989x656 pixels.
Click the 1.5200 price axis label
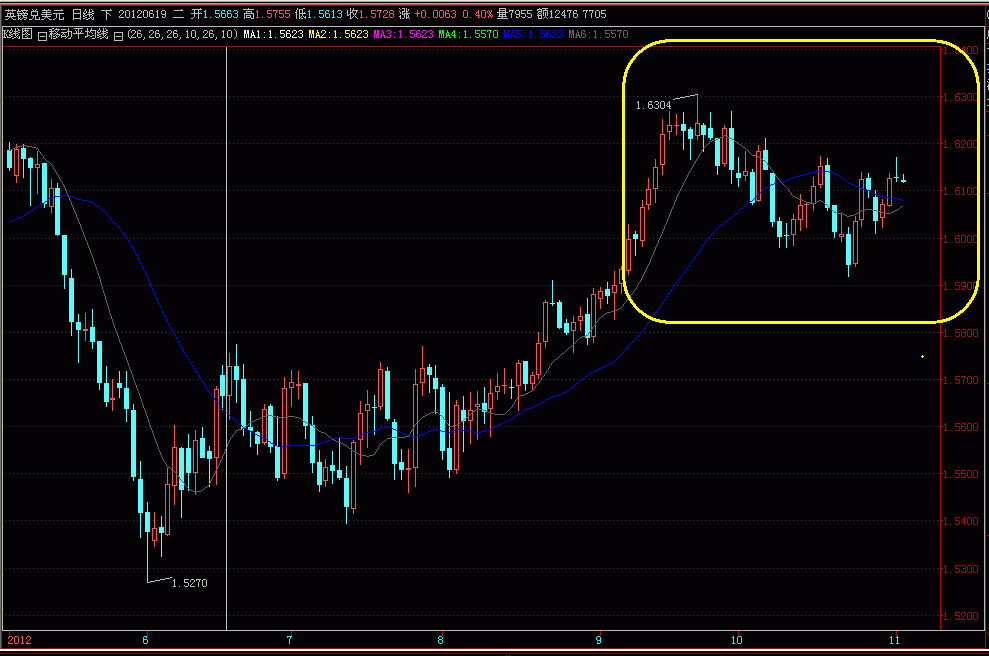click(x=960, y=616)
